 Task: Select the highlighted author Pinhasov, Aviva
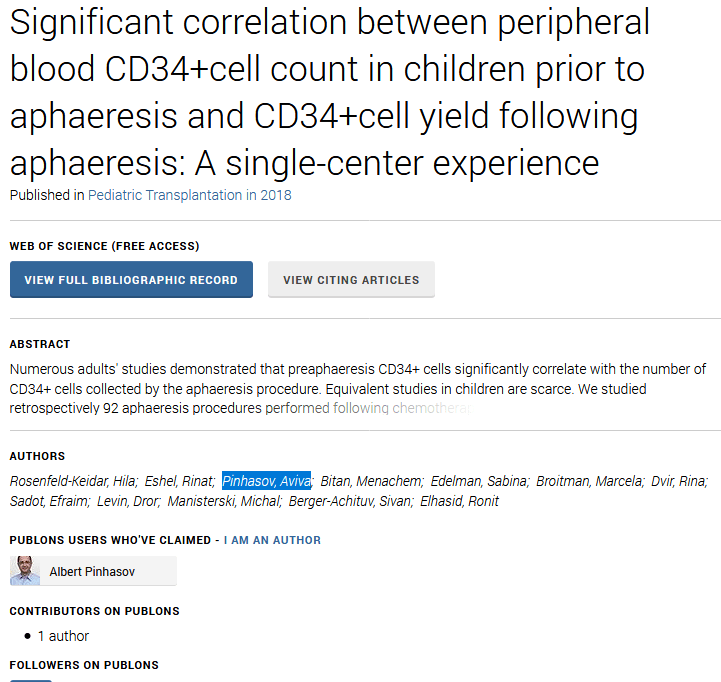pos(266,481)
